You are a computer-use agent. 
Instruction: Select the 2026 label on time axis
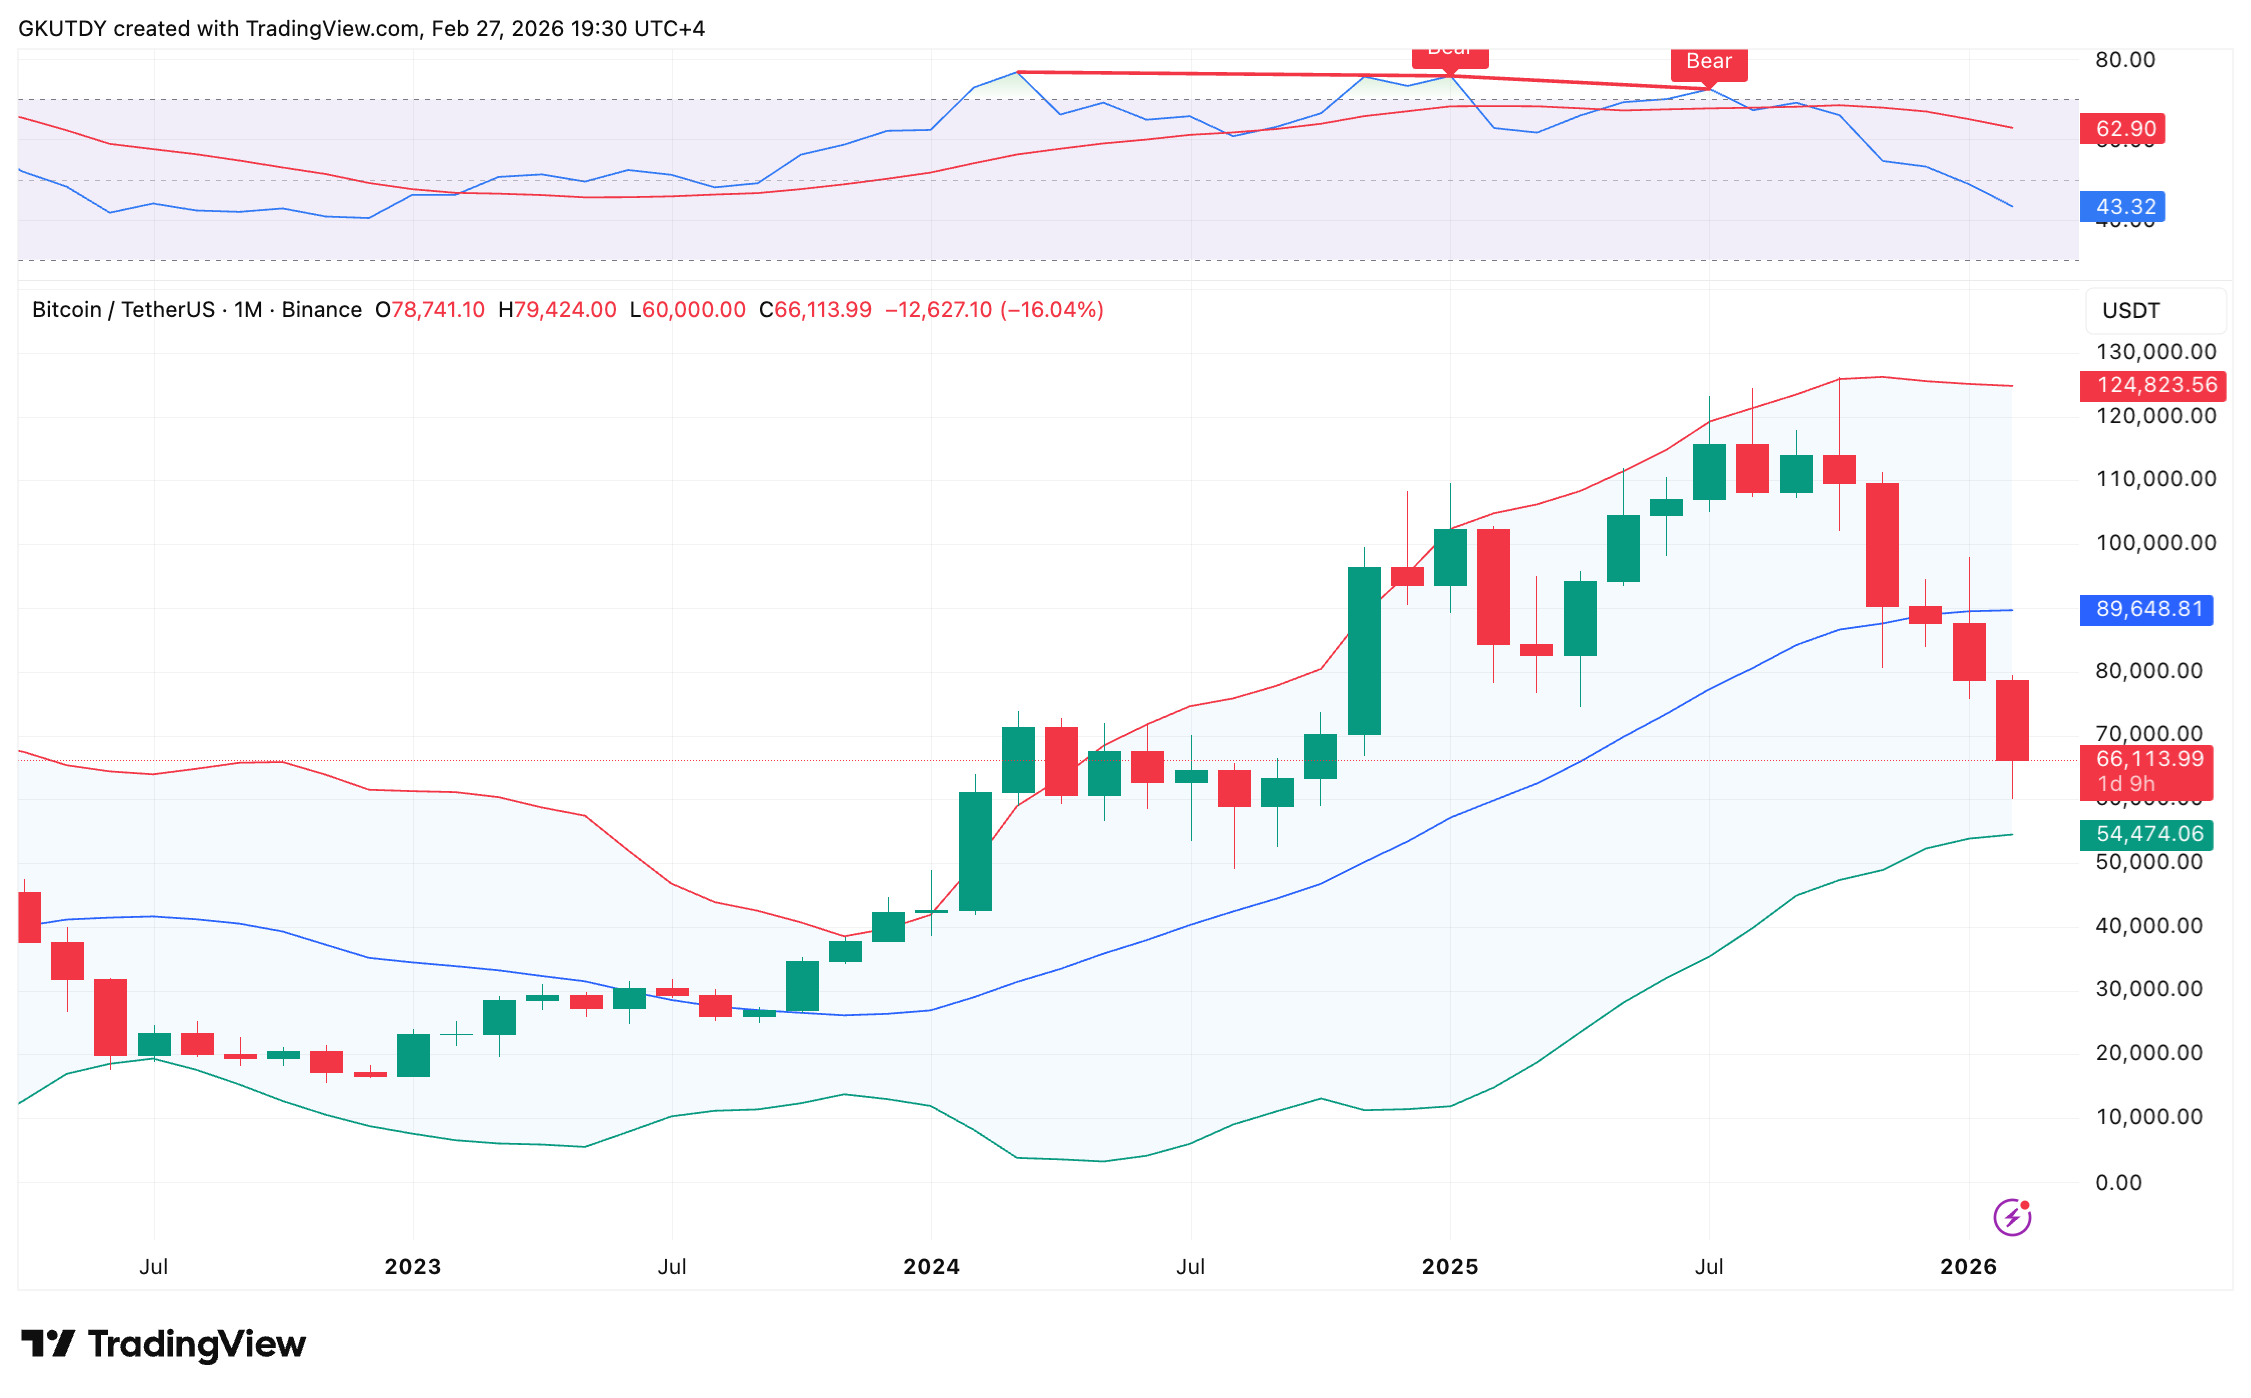1968,1266
